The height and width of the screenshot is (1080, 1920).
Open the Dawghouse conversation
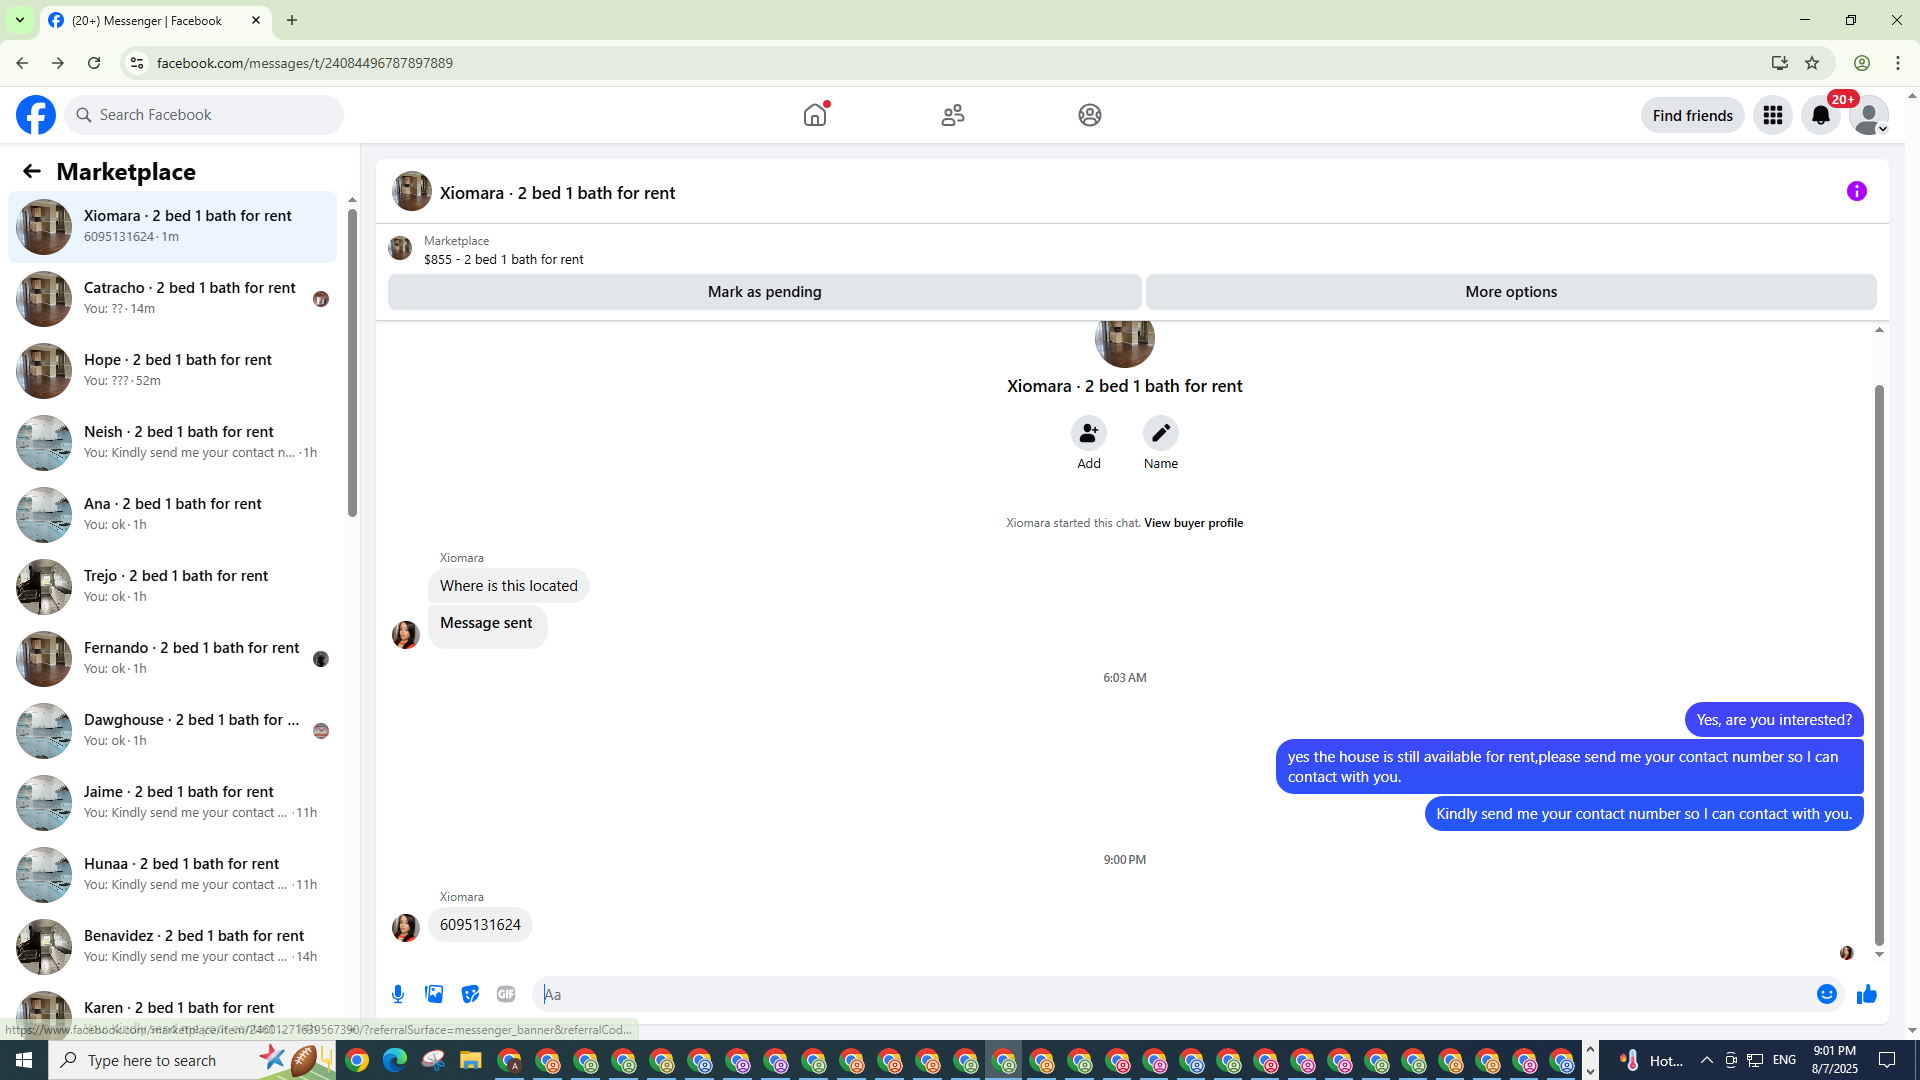(172, 731)
